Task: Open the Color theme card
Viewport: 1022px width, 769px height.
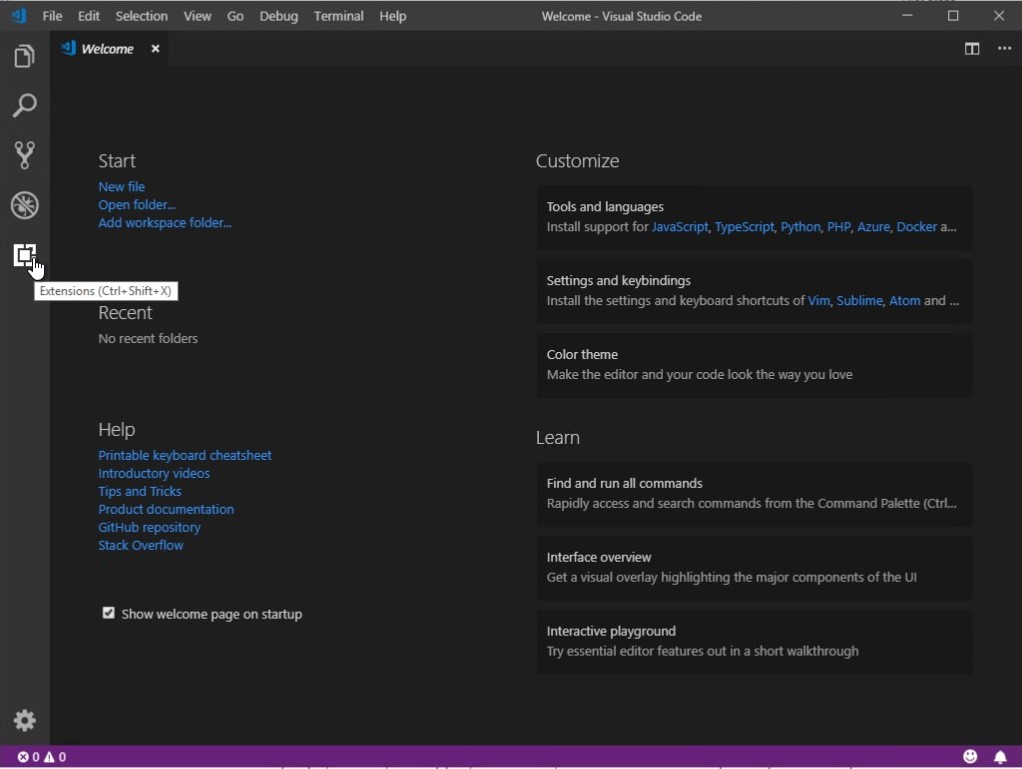Action: point(754,365)
